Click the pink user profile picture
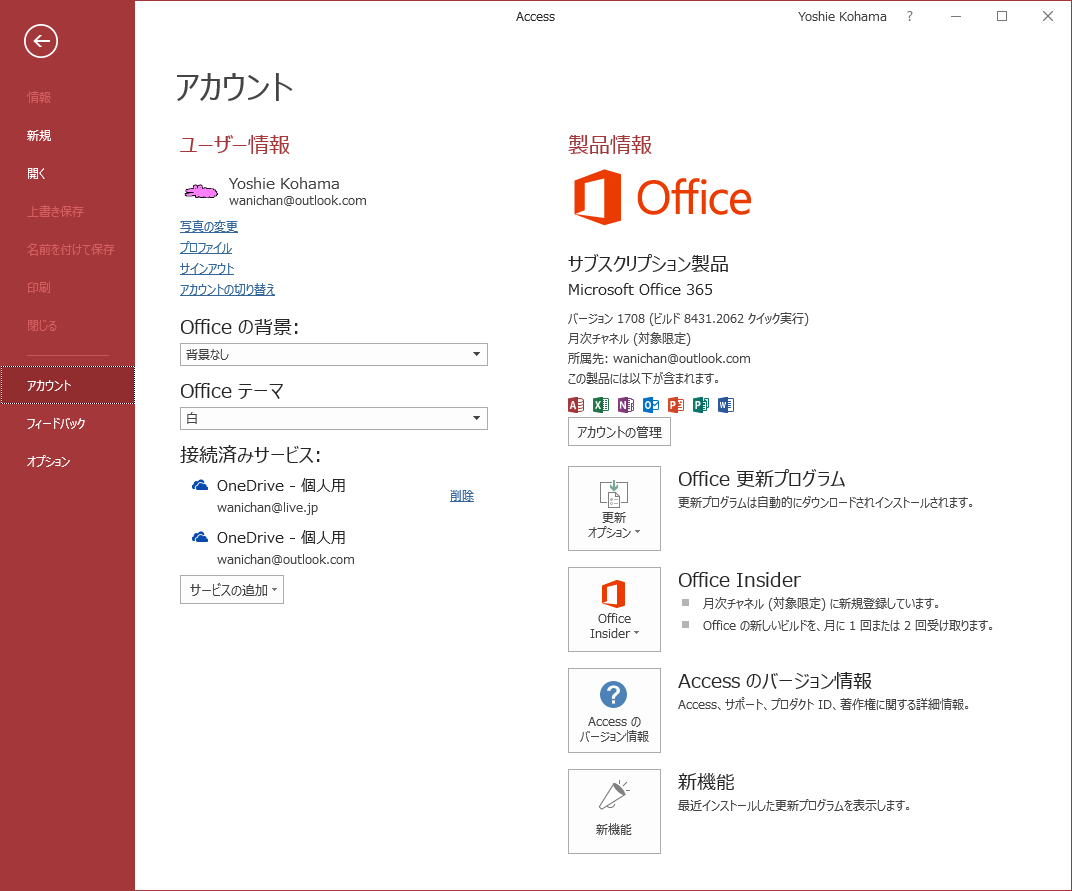1072x891 pixels. point(201,192)
